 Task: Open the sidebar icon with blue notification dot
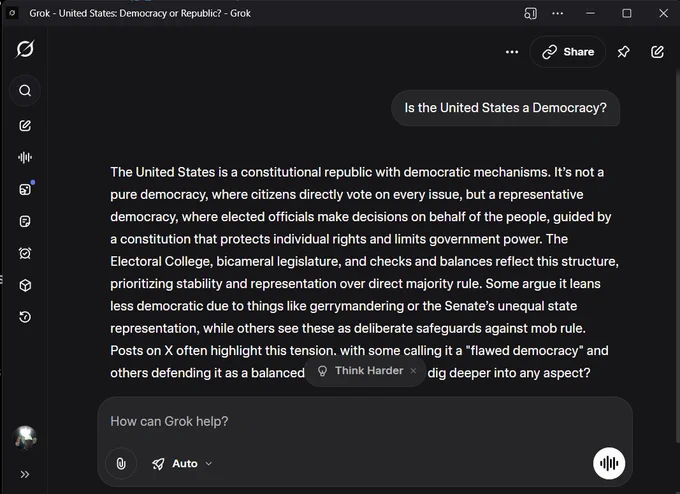(x=25, y=189)
